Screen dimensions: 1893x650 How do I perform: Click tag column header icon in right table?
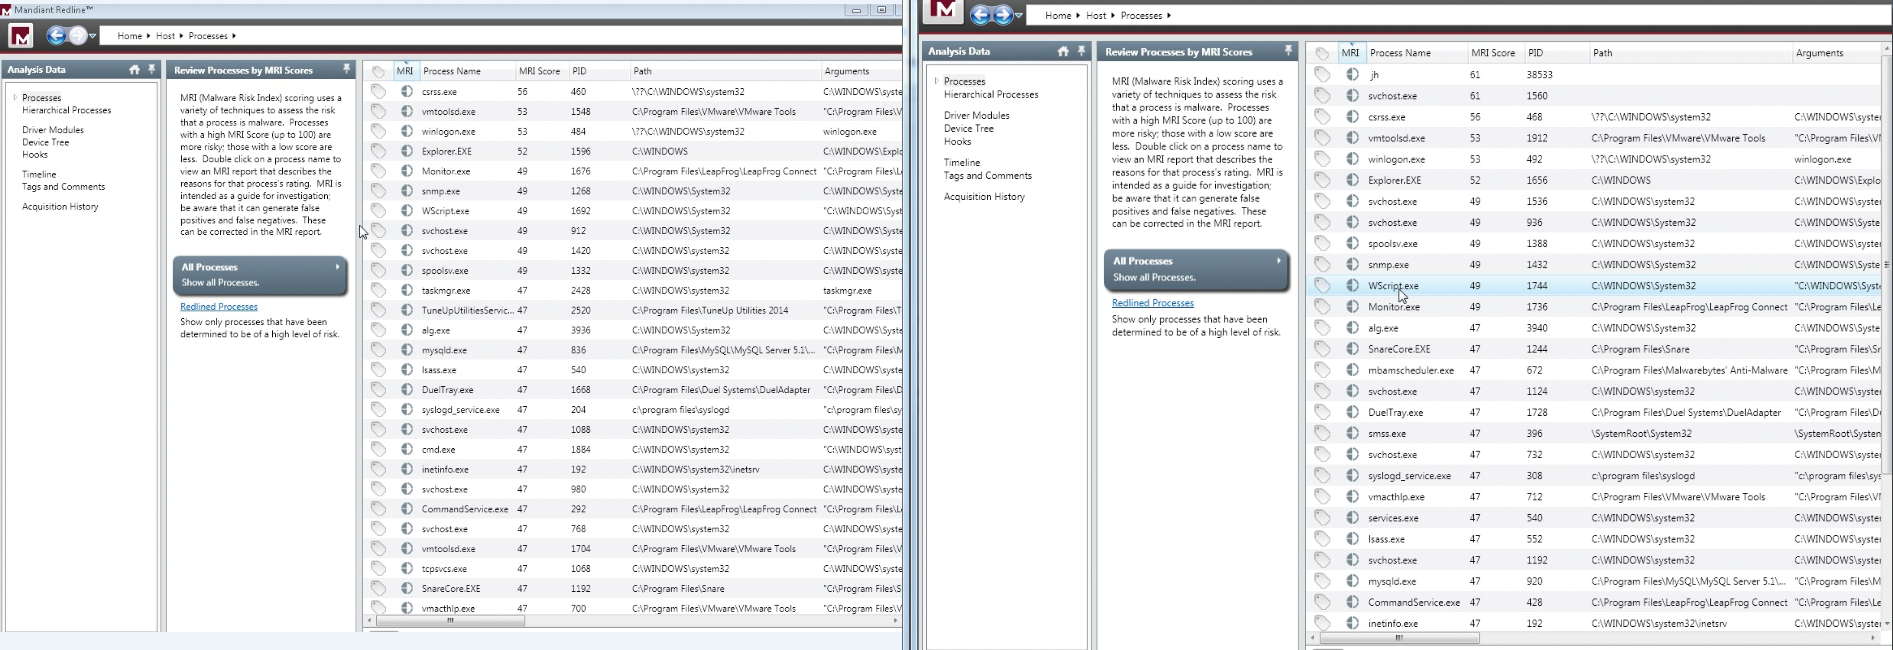(x=1322, y=53)
